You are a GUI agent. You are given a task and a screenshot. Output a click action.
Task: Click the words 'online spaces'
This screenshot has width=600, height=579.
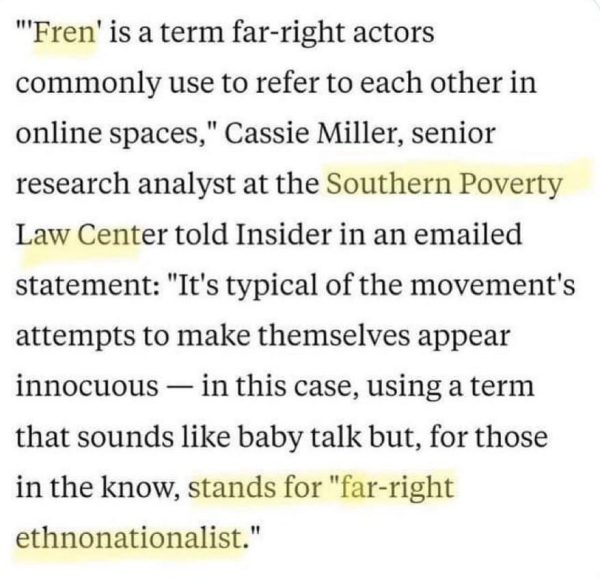[93, 132]
